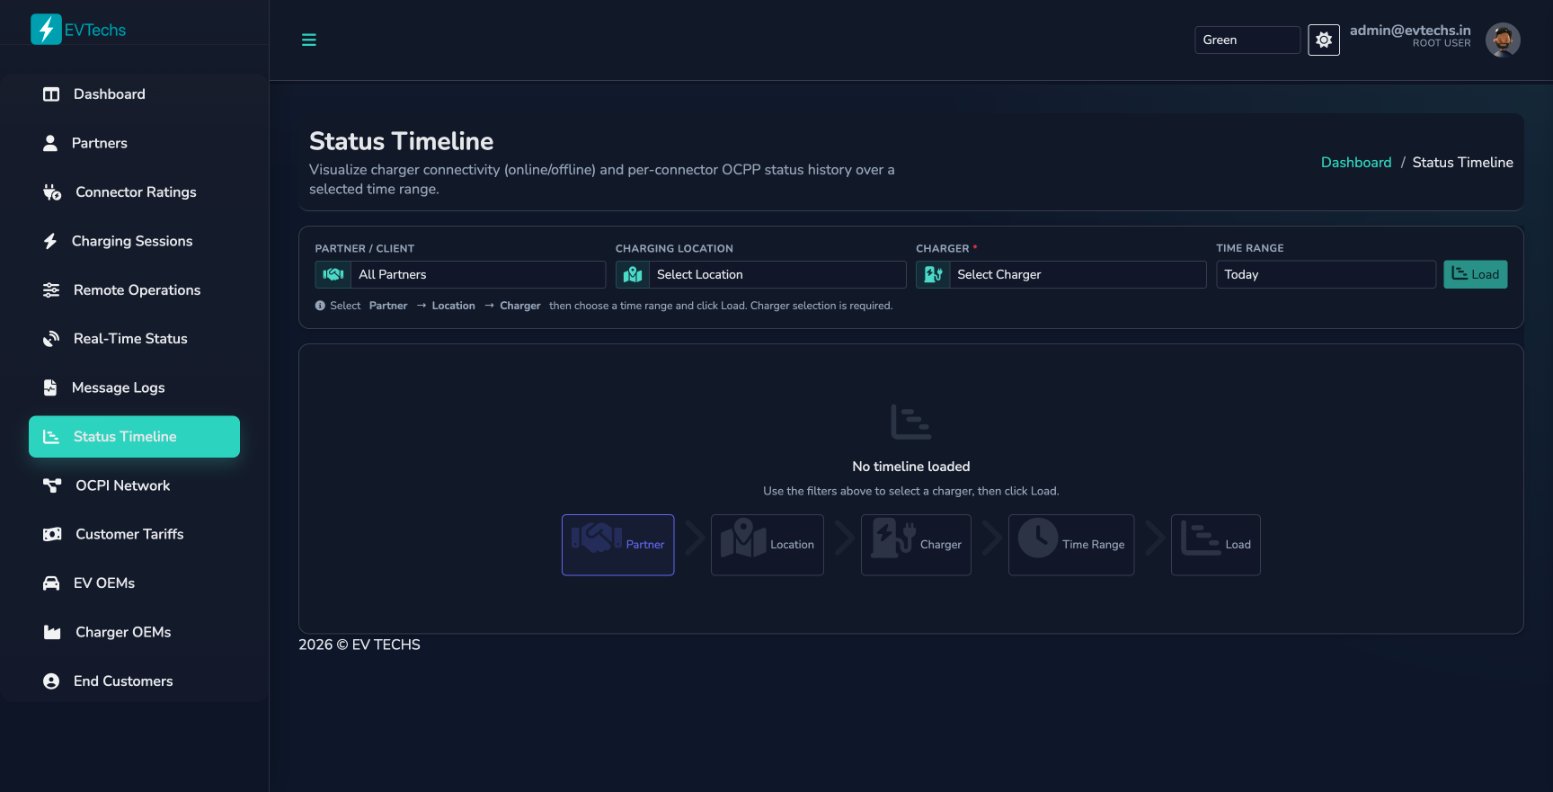Select the Partners sidebar icon
The height and width of the screenshot is (792, 1553).
pyautogui.click(x=49, y=142)
